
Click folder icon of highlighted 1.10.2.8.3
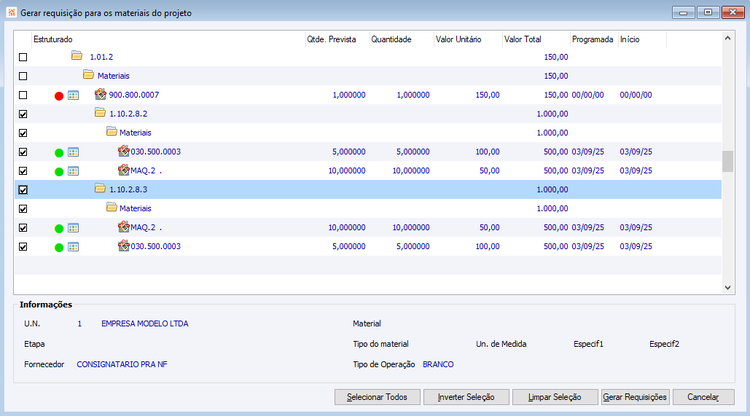[x=100, y=188]
